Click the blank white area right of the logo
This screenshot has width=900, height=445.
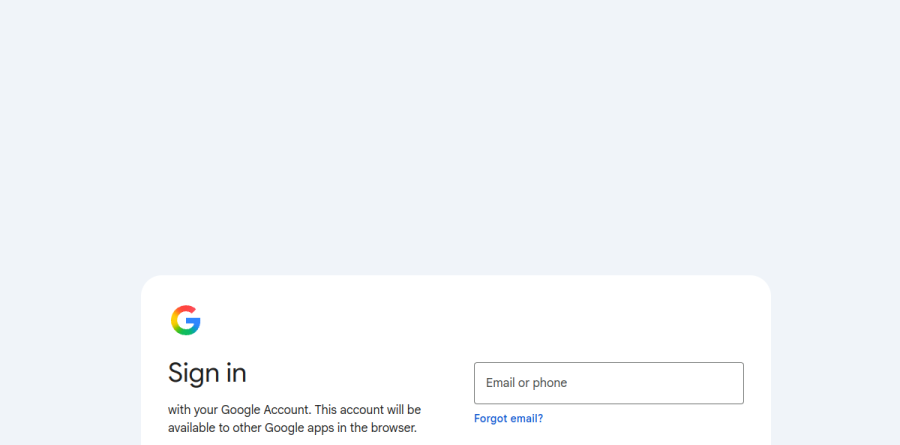point(459,320)
